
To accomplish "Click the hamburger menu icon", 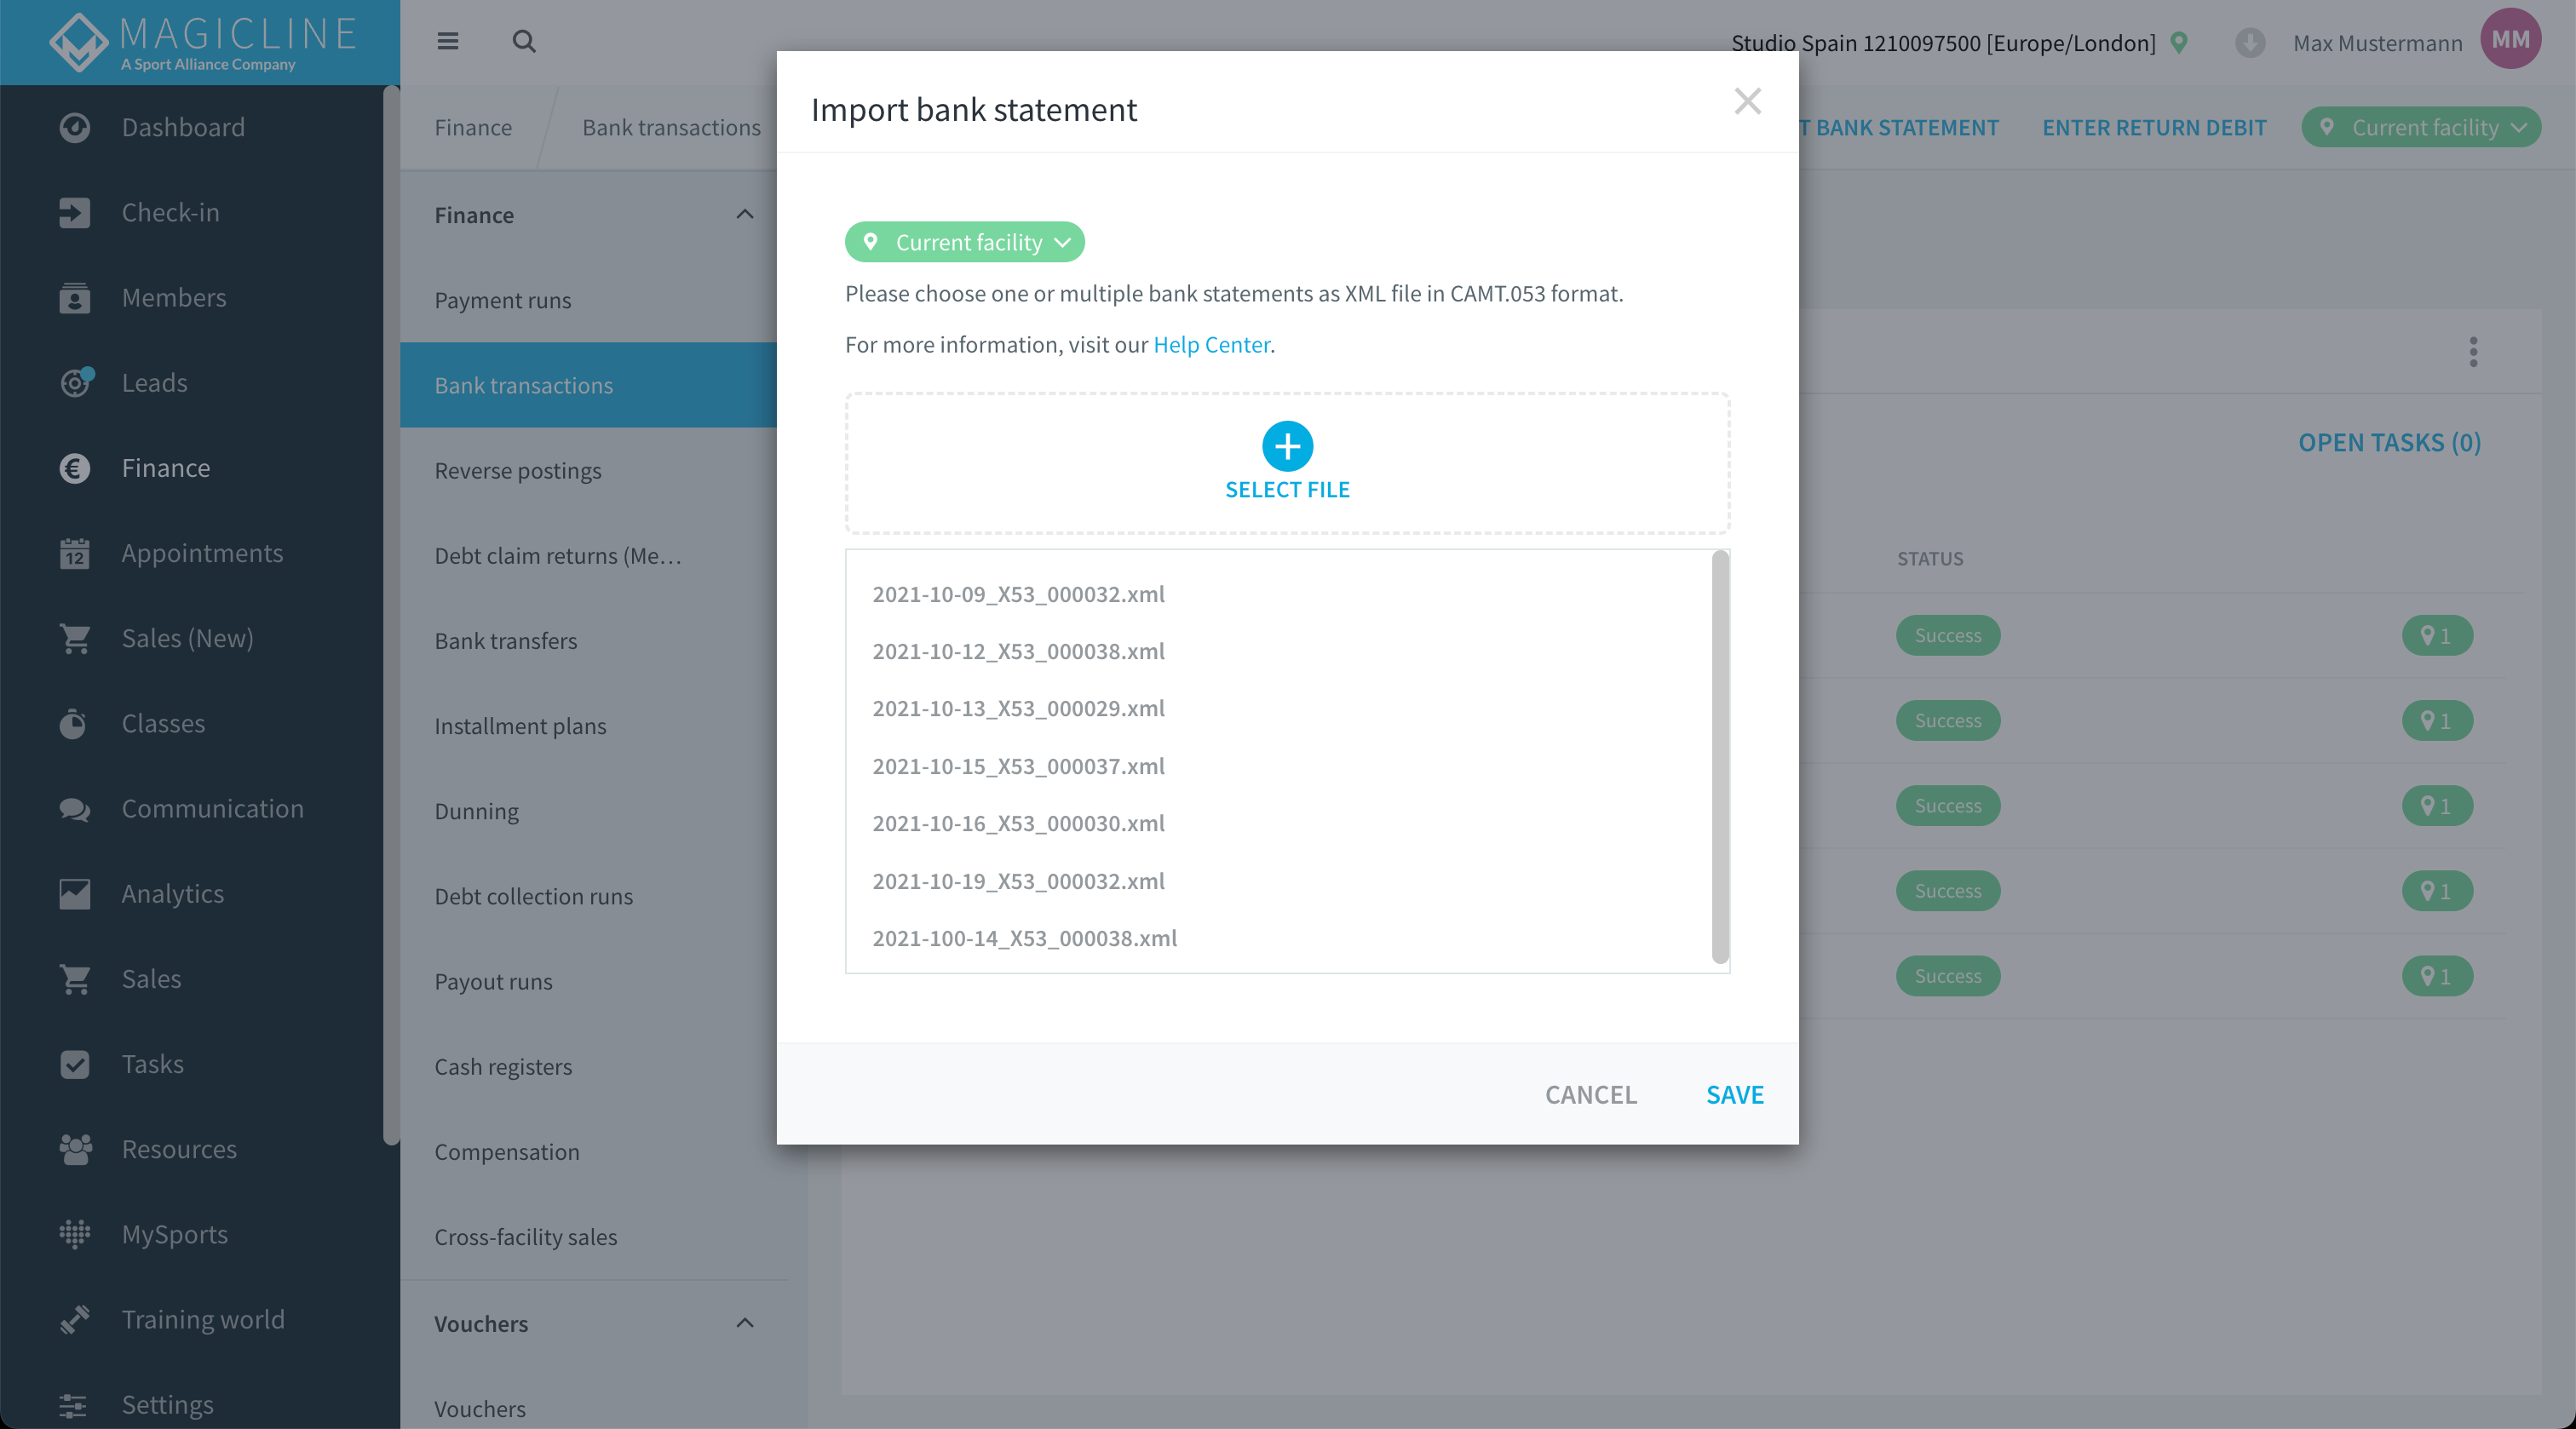I will [447, 41].
